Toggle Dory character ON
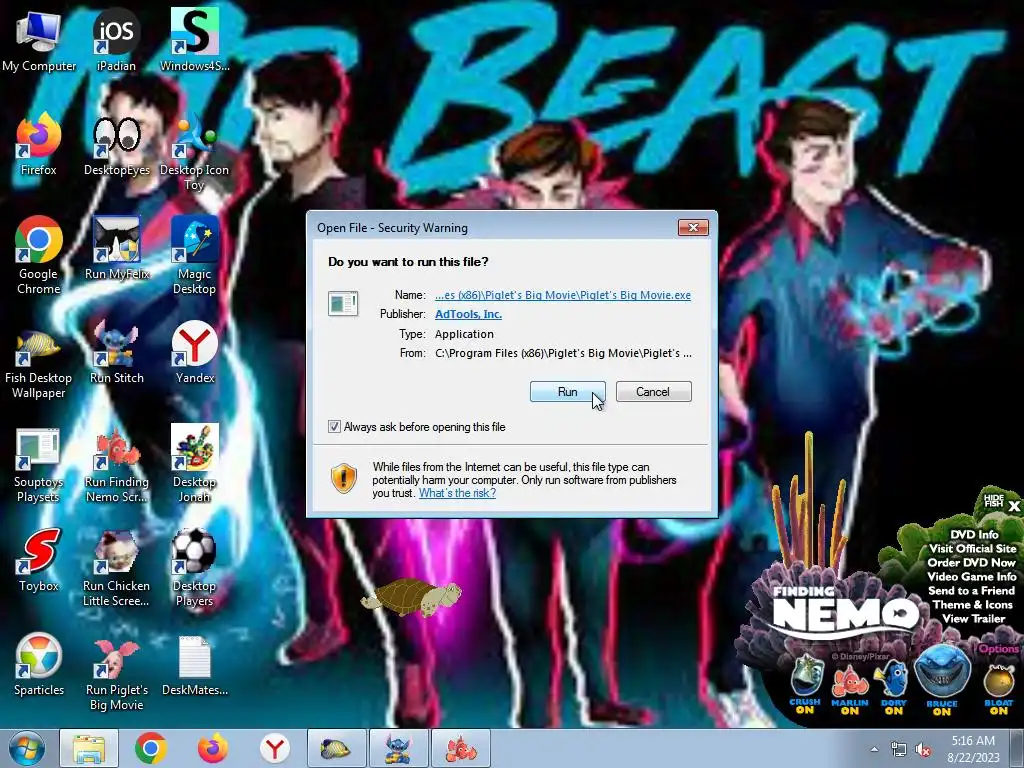The image size is (1024, 768). click(x=893, y=687)
